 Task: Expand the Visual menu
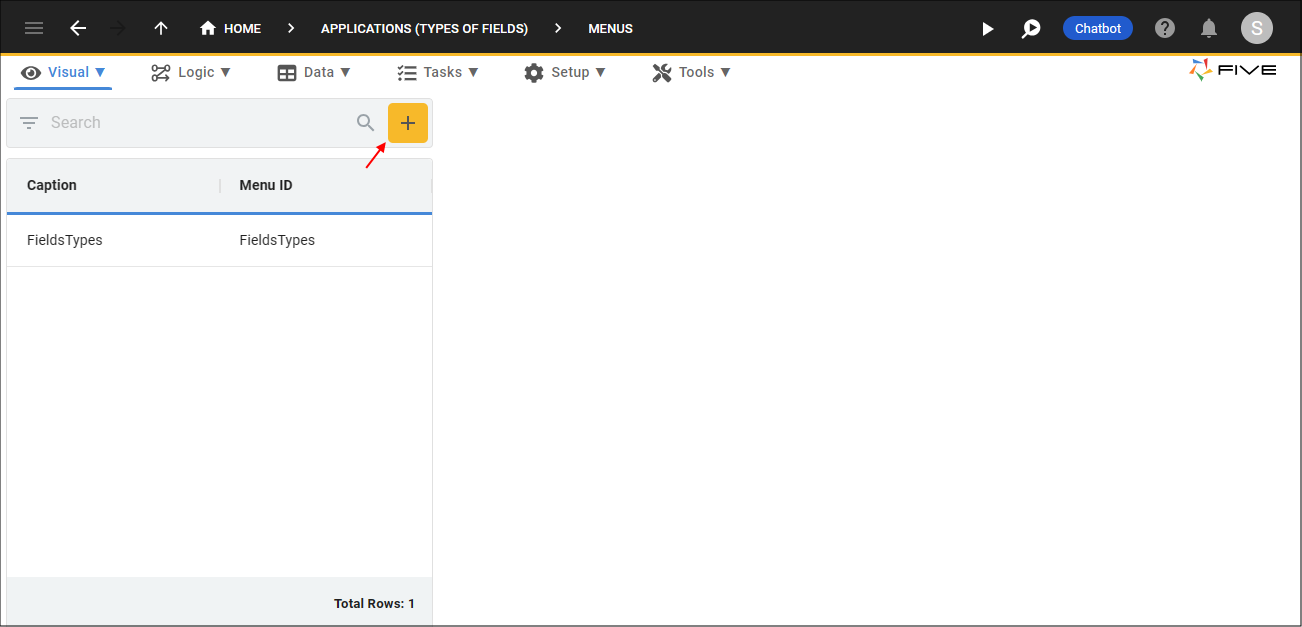64,72
